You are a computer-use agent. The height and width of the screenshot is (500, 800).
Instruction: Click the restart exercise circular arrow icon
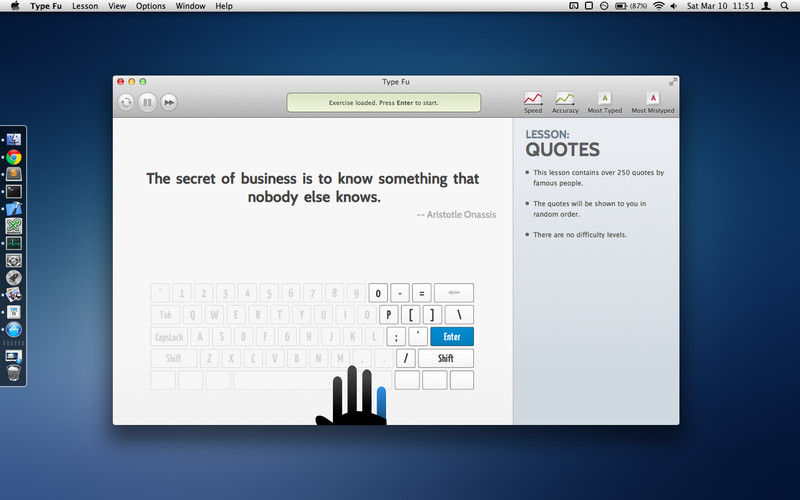point(126,102)
